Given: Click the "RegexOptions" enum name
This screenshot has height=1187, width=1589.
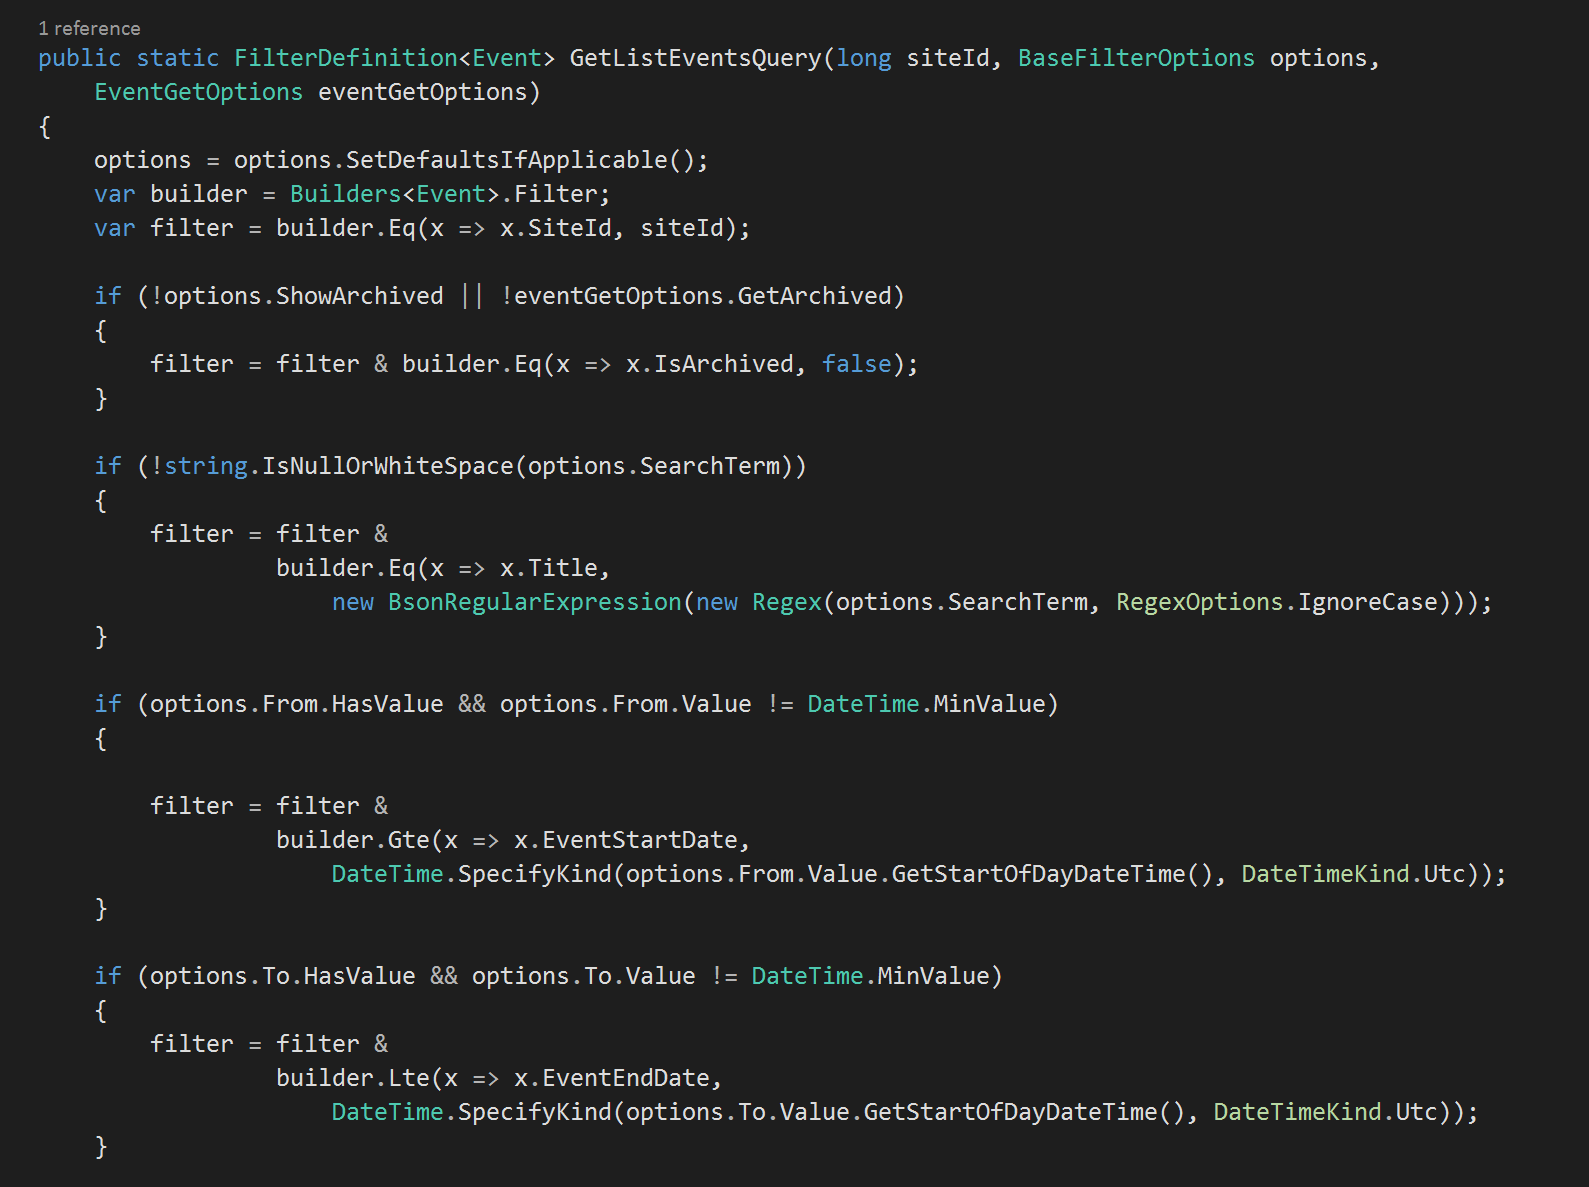Looking at the screenshot, I should pos(1199,602).
